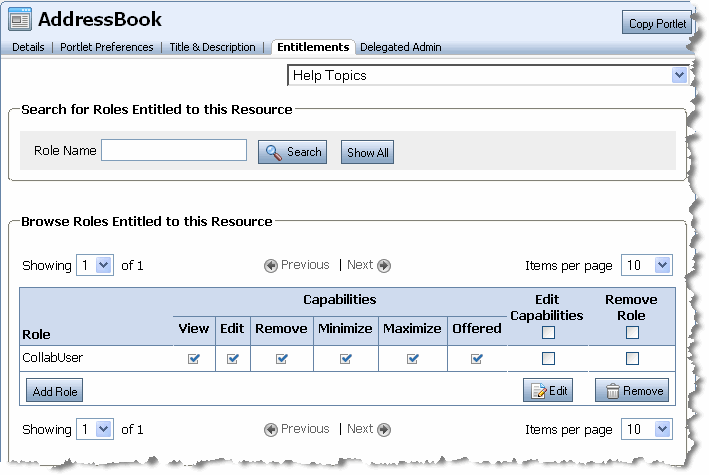Click the AddressBook portlet icon
Screen dimensions: 709x475
[20, 19]
